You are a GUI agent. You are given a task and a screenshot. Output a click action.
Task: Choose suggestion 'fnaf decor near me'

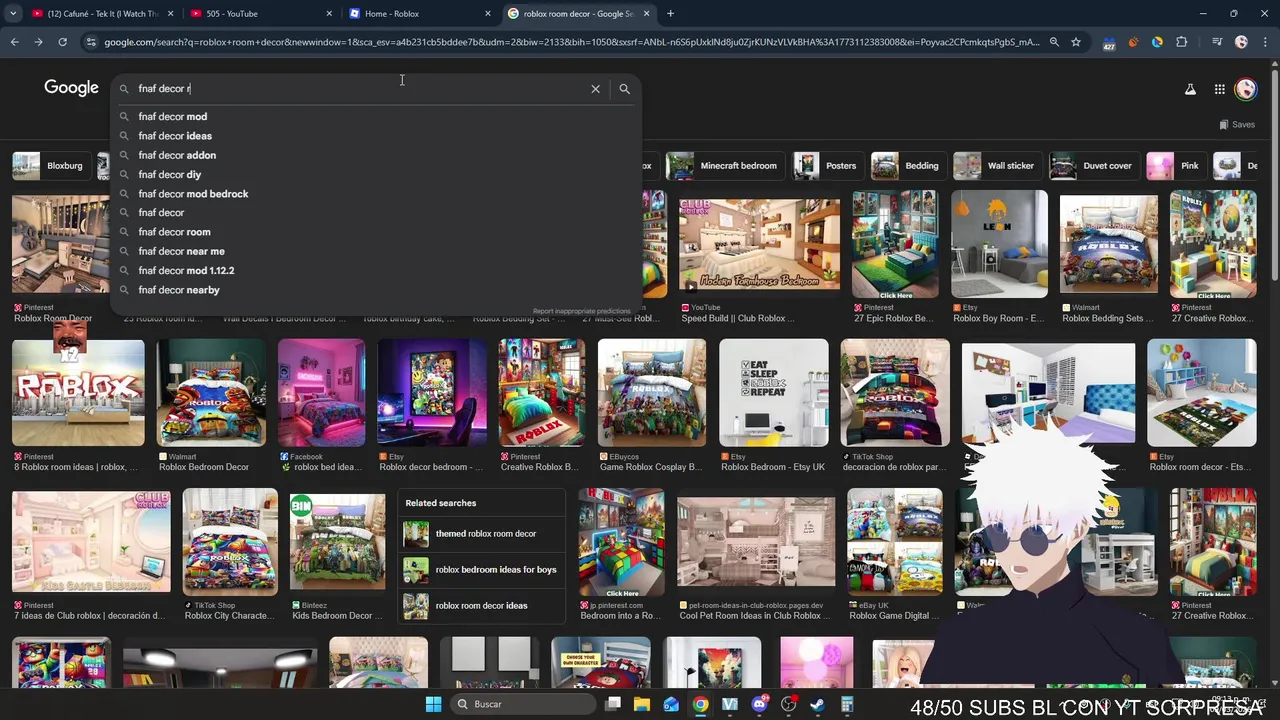click(x=375, y=252)
